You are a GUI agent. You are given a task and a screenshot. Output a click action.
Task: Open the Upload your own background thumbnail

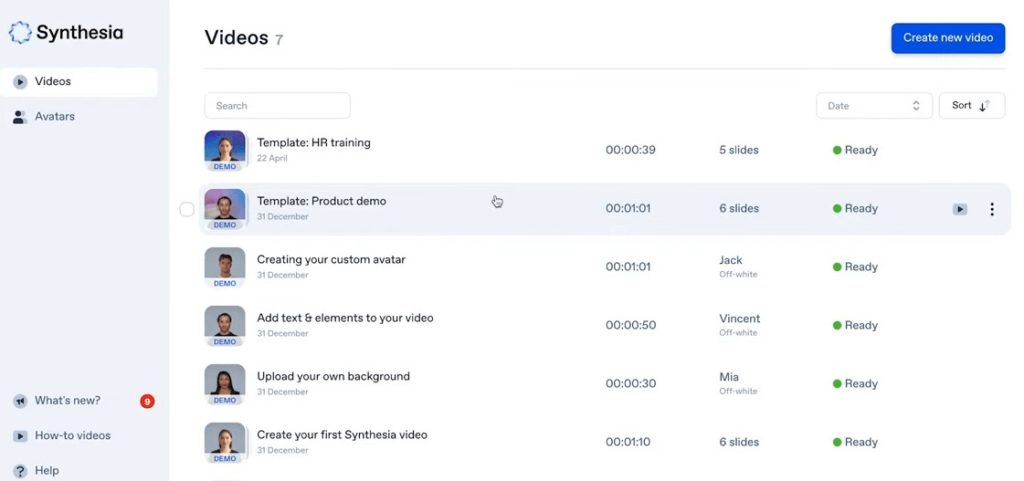(x=225, y=384)
